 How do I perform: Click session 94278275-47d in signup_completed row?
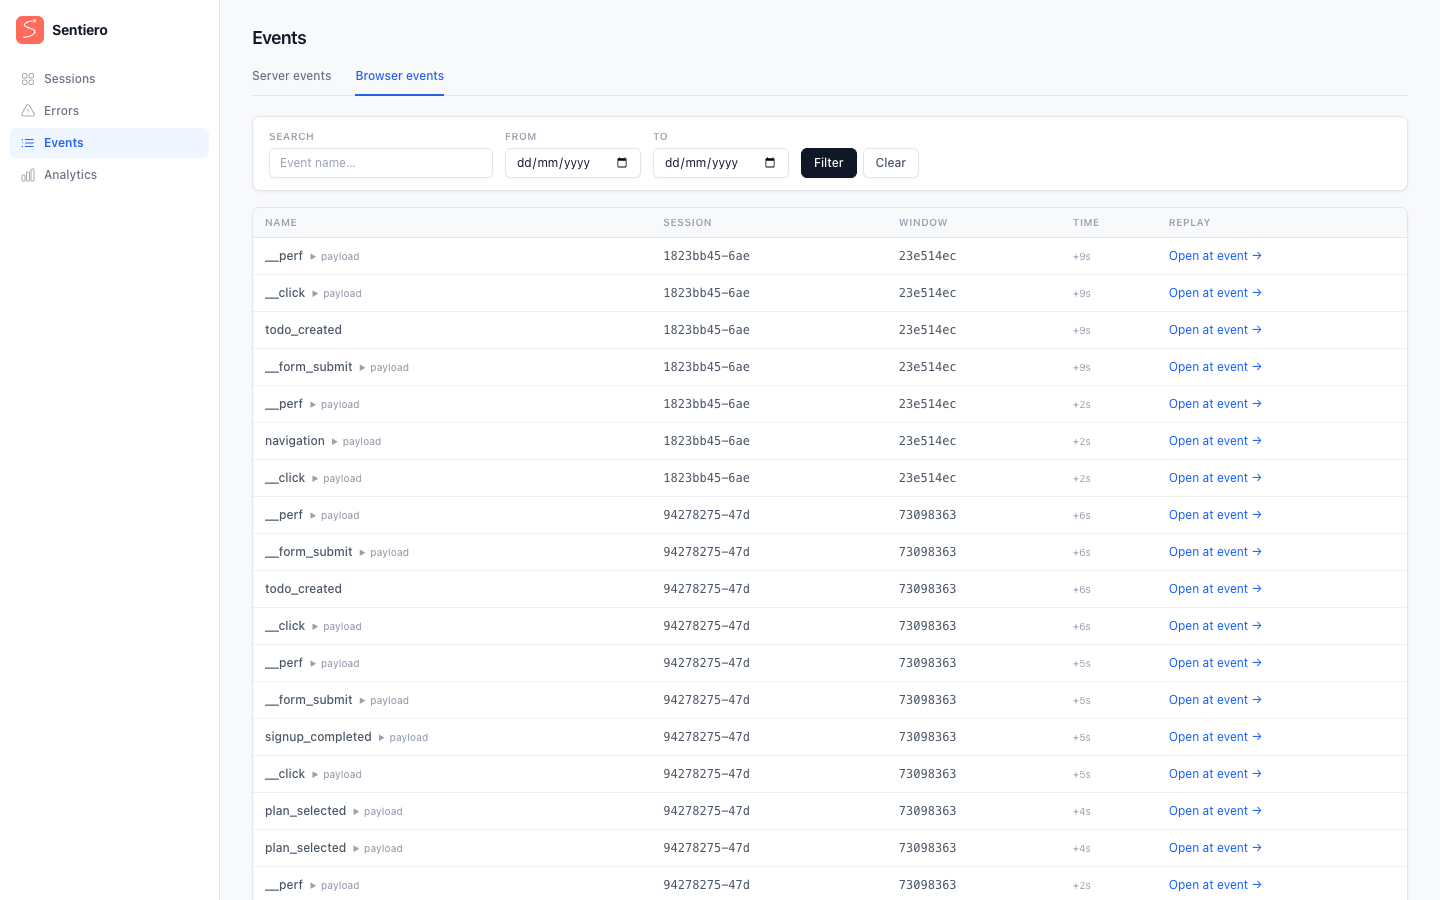[x=706, y=737]
